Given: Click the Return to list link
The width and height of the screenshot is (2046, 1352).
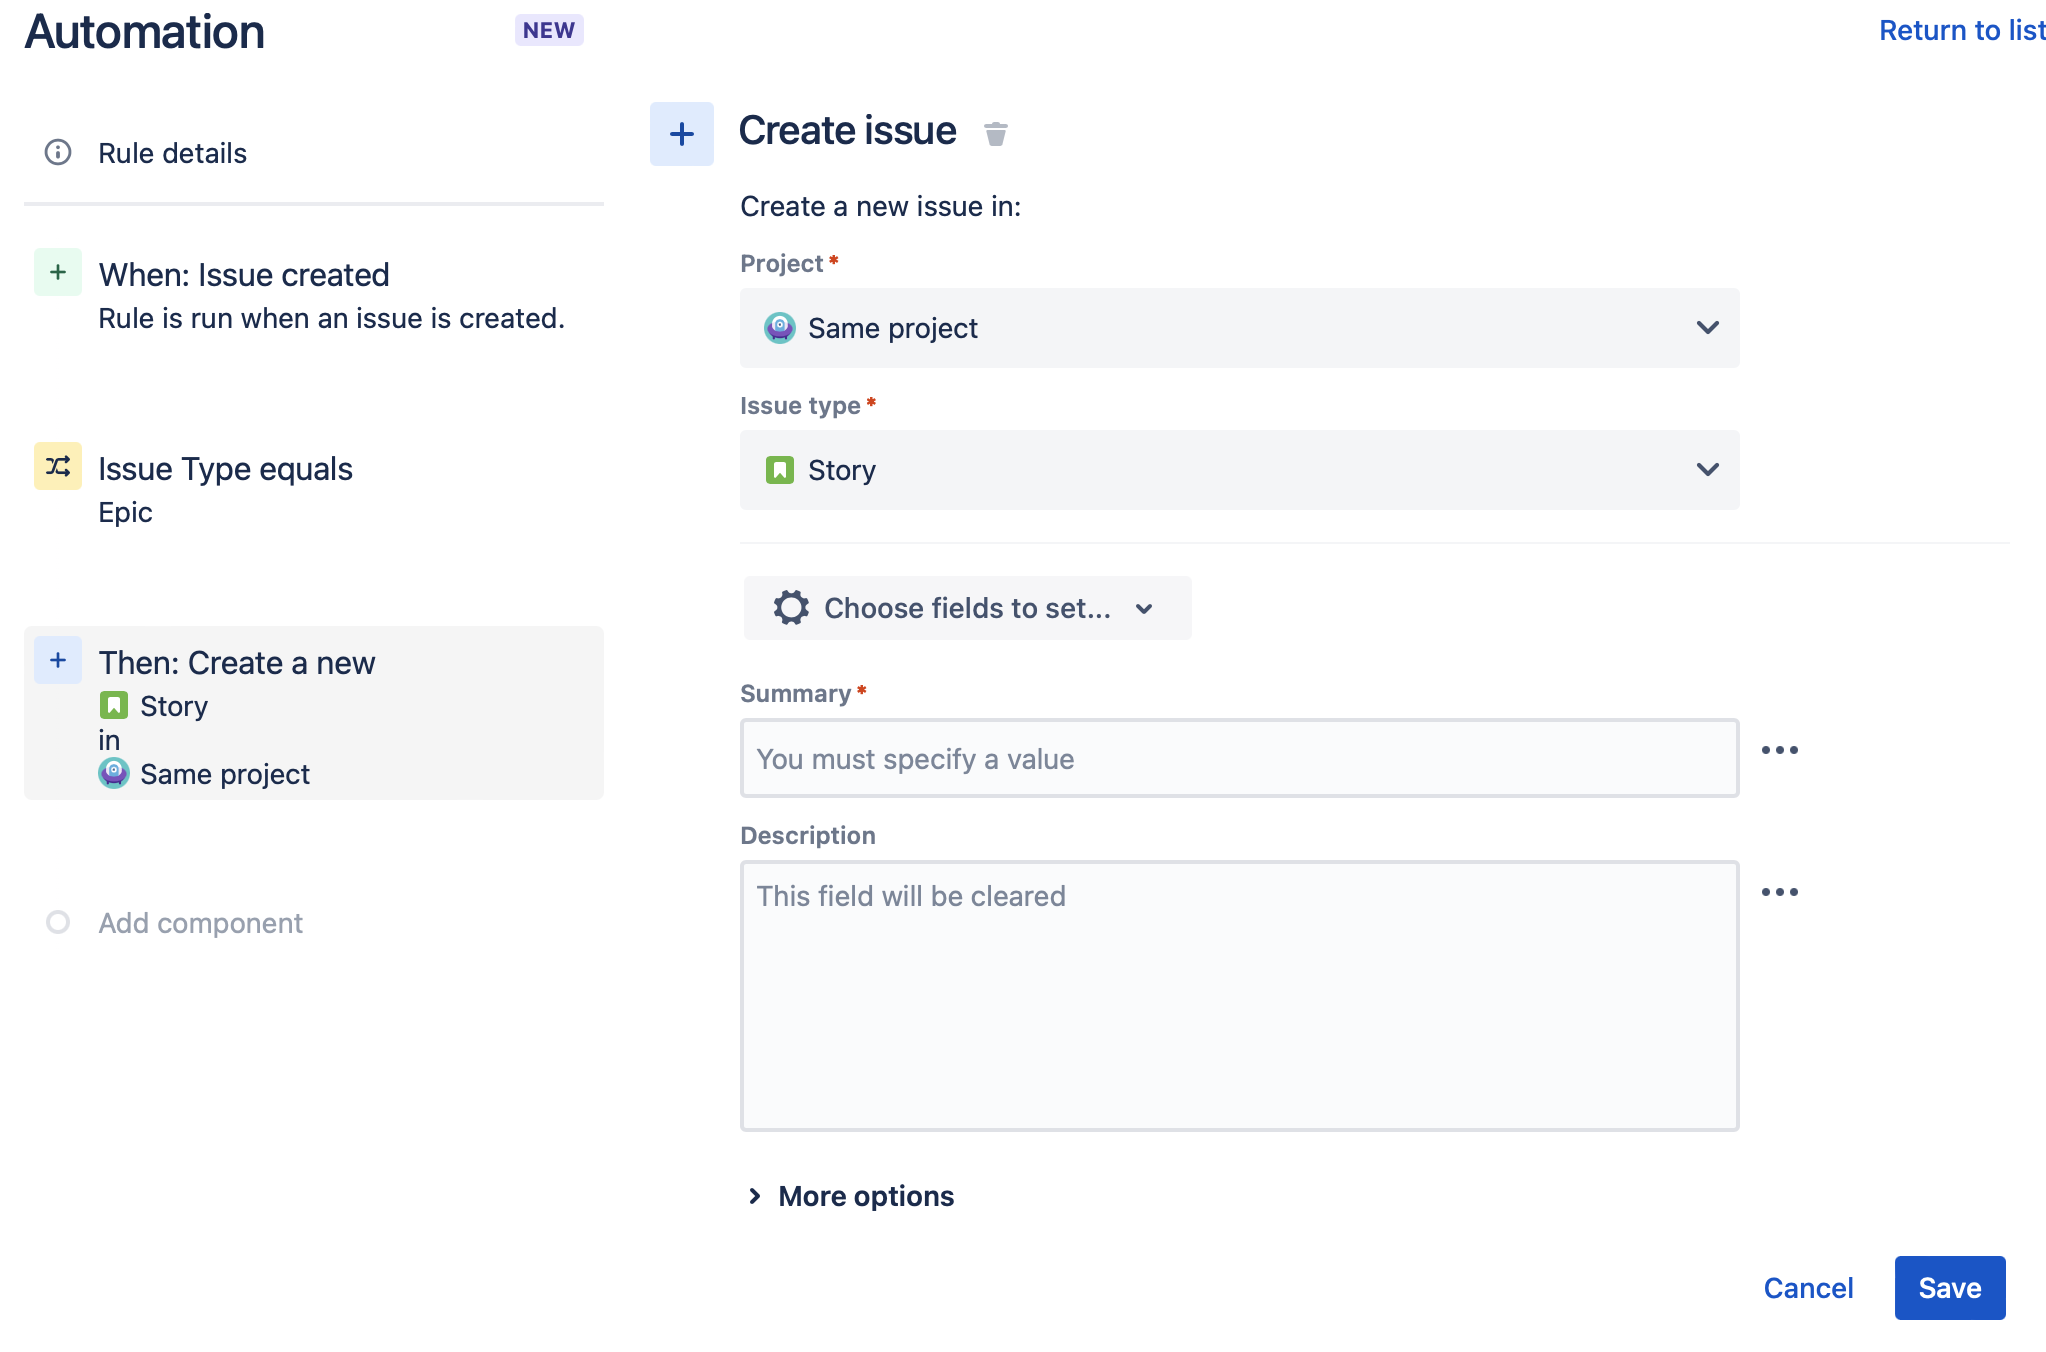Looking at the screenshot, I should point(1961,30).
